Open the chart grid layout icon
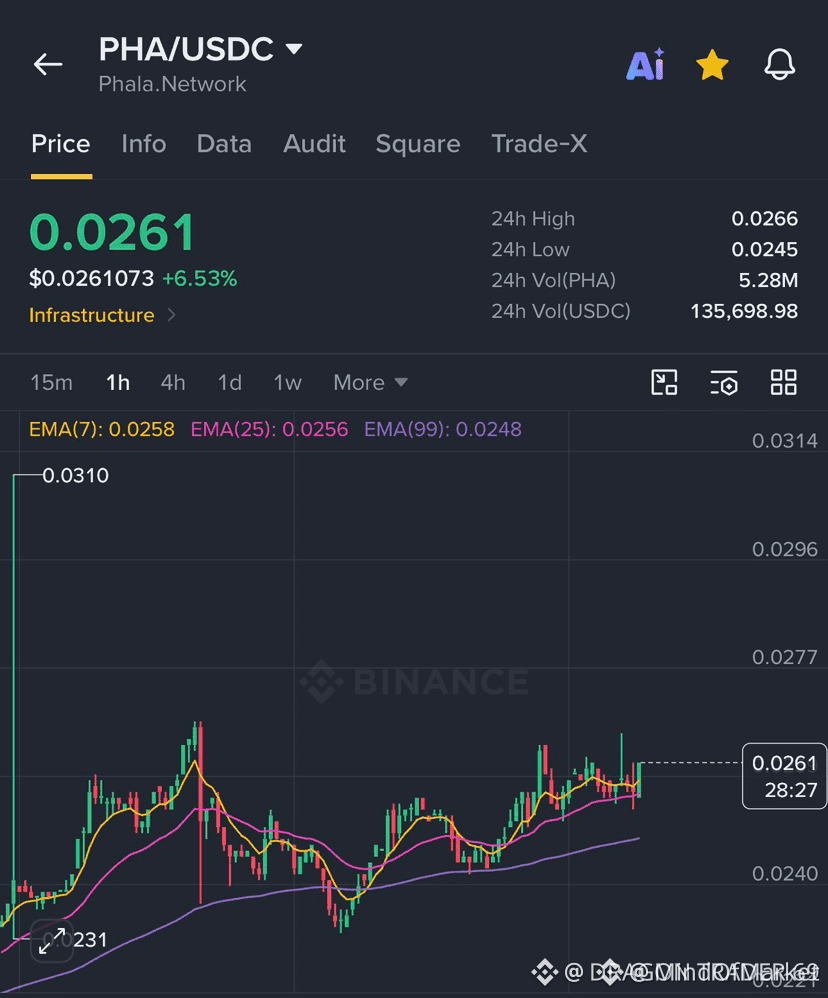The height and width of the screenshot is (998, 828). point(783,383)
